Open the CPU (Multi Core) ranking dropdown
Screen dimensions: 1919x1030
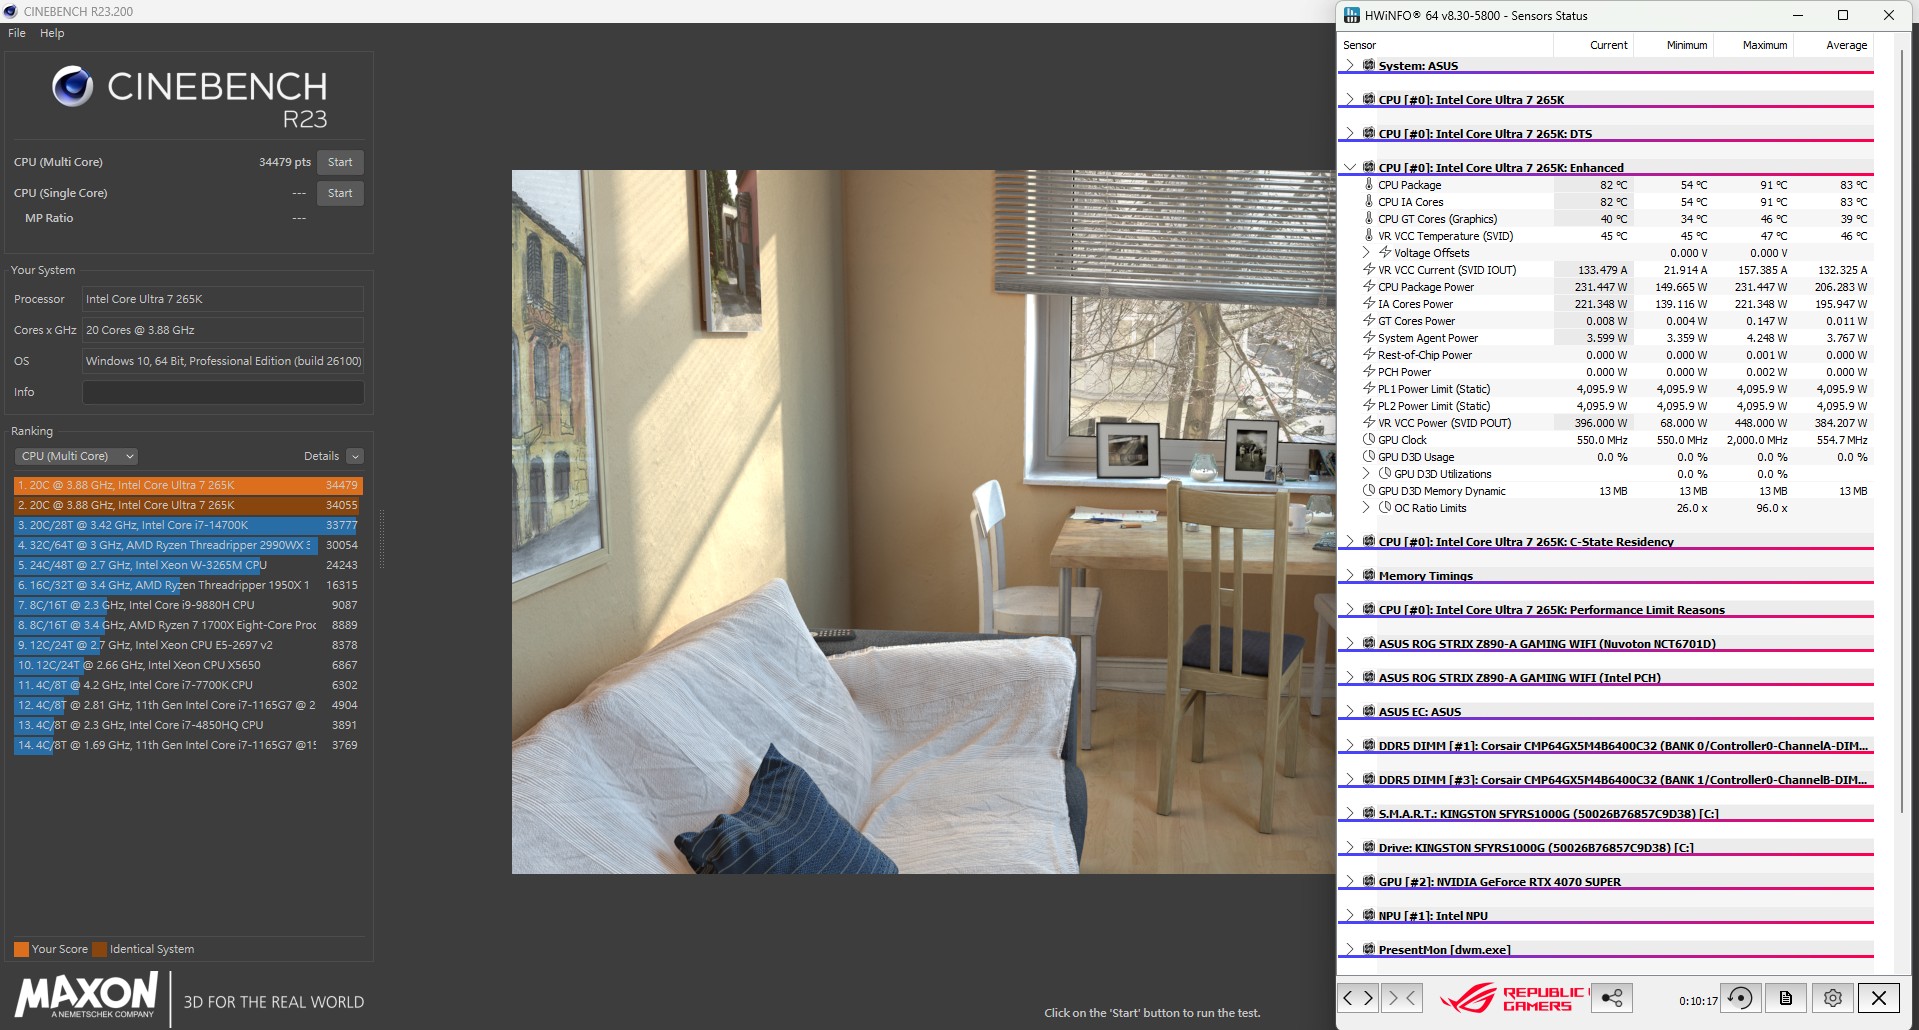coord(76,456)
